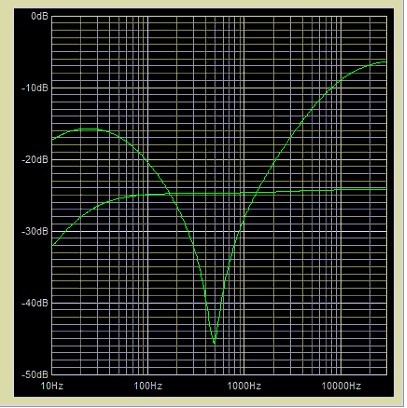Select the low-frequency peak of the notch curve
407x408 pixels.
pos(88,129)
